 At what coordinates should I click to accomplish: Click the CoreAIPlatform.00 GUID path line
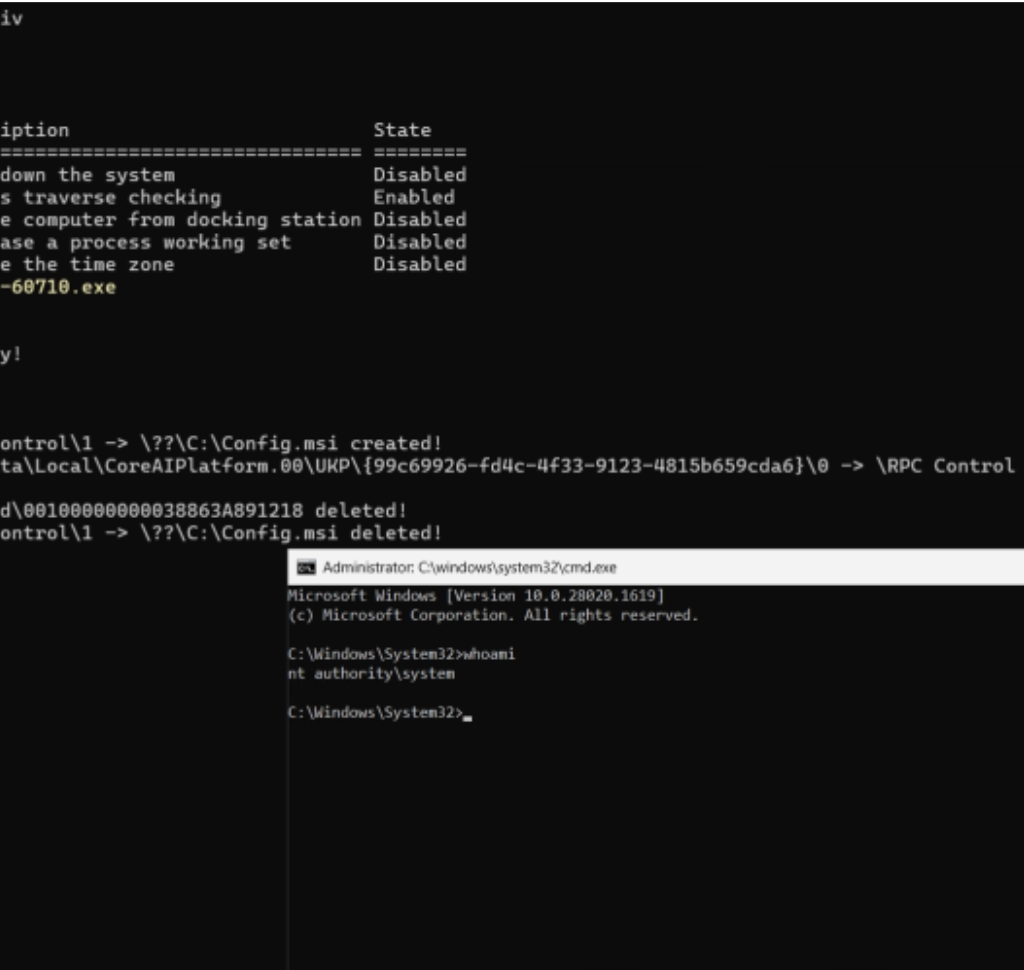tap(400, 466)
